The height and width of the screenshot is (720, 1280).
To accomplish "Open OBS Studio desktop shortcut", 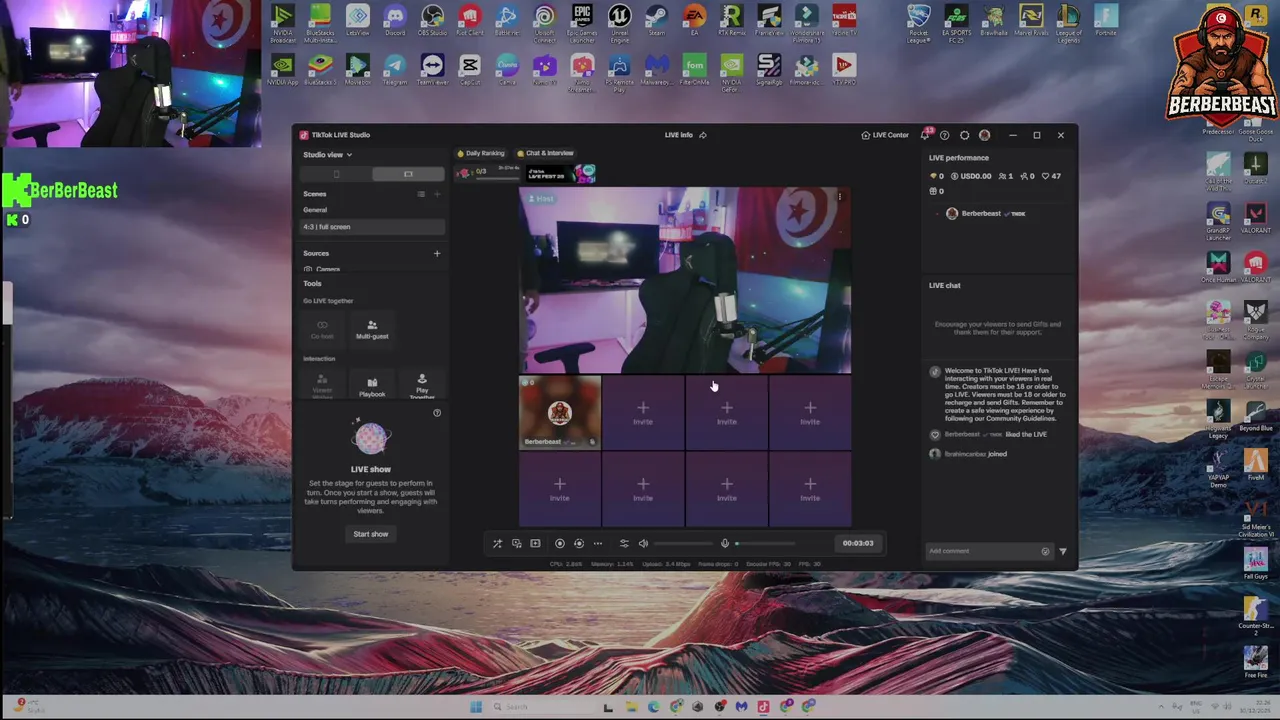I will coord(432,20).
